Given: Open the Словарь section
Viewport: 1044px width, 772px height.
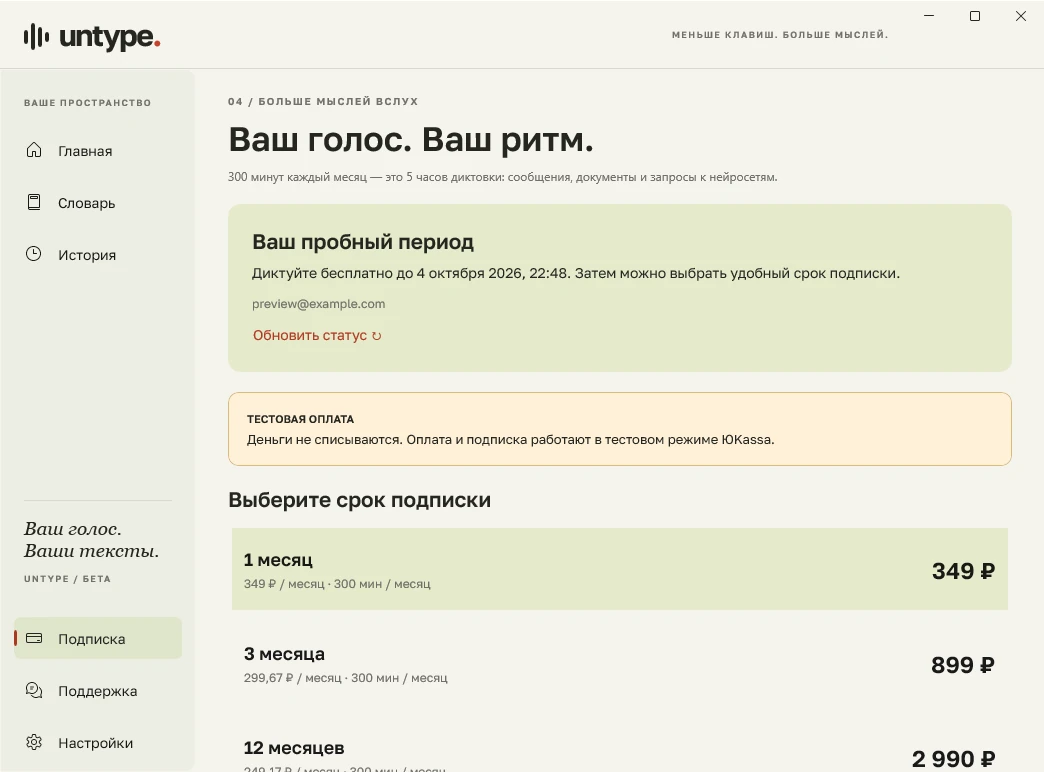Looking at the screenshot, I should click(98, 202).
